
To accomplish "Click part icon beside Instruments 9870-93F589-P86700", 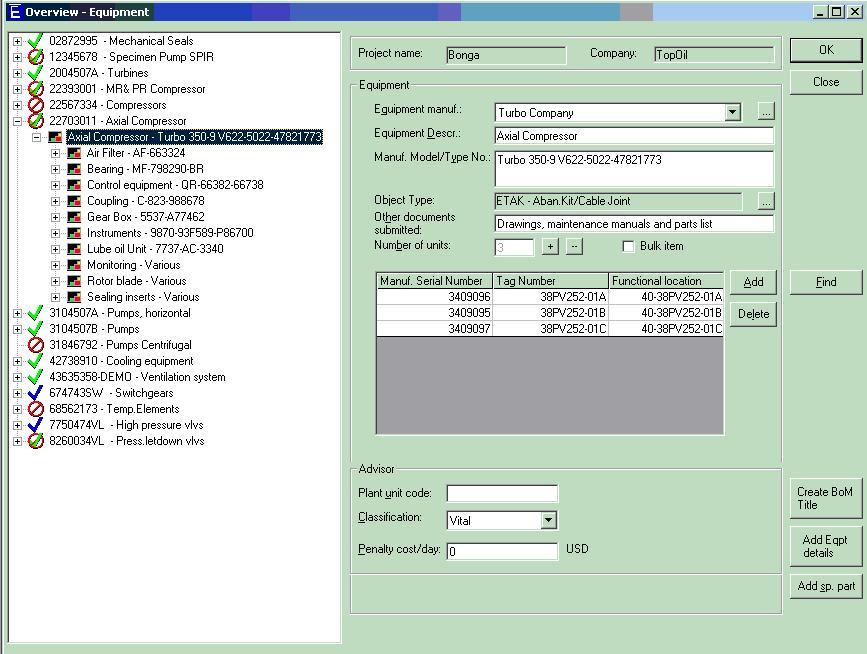I will coord(74,233).
